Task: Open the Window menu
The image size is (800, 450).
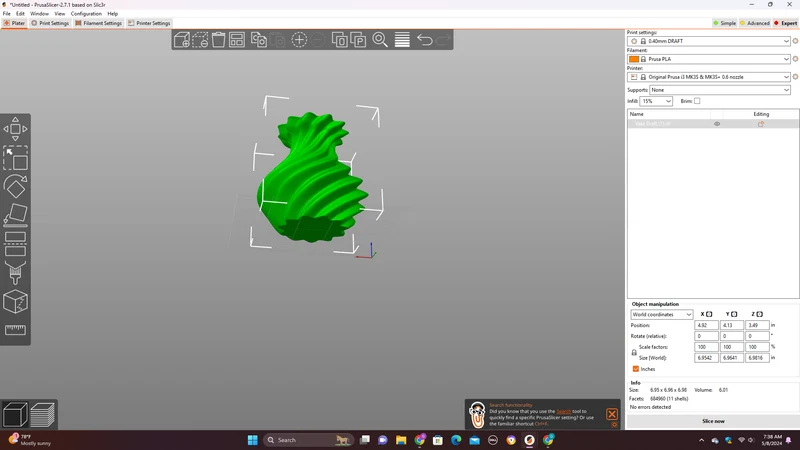Action: [39, 14]
